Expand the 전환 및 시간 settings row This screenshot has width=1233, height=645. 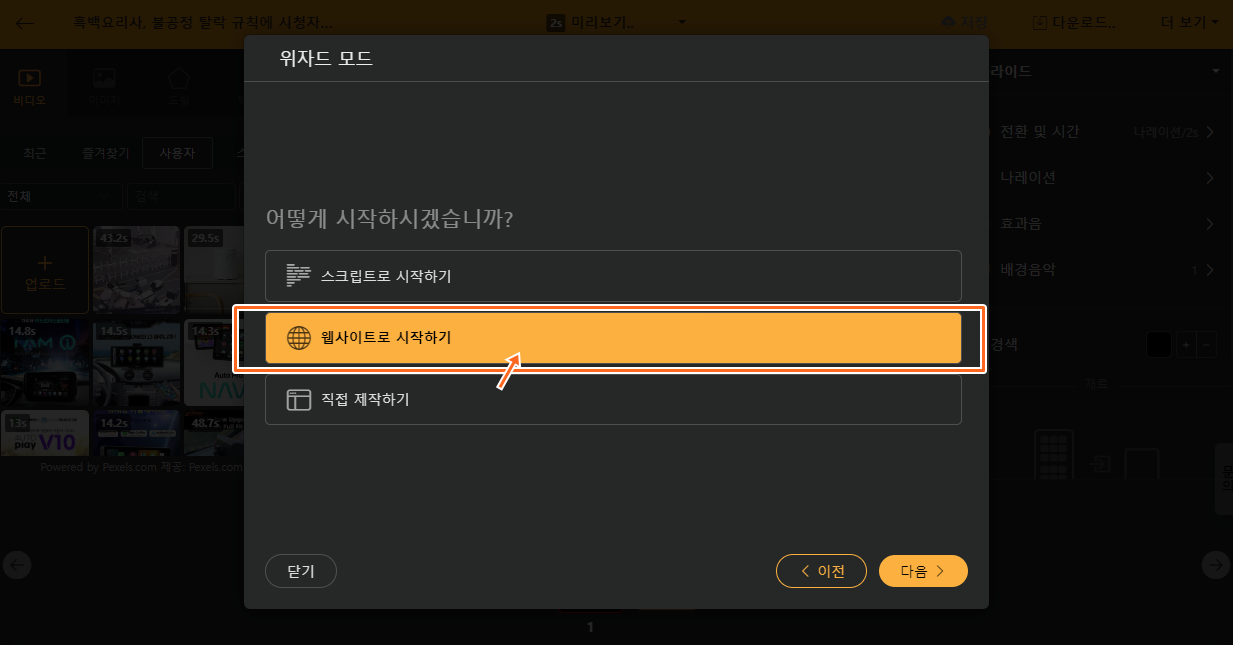coord(1098,132)
